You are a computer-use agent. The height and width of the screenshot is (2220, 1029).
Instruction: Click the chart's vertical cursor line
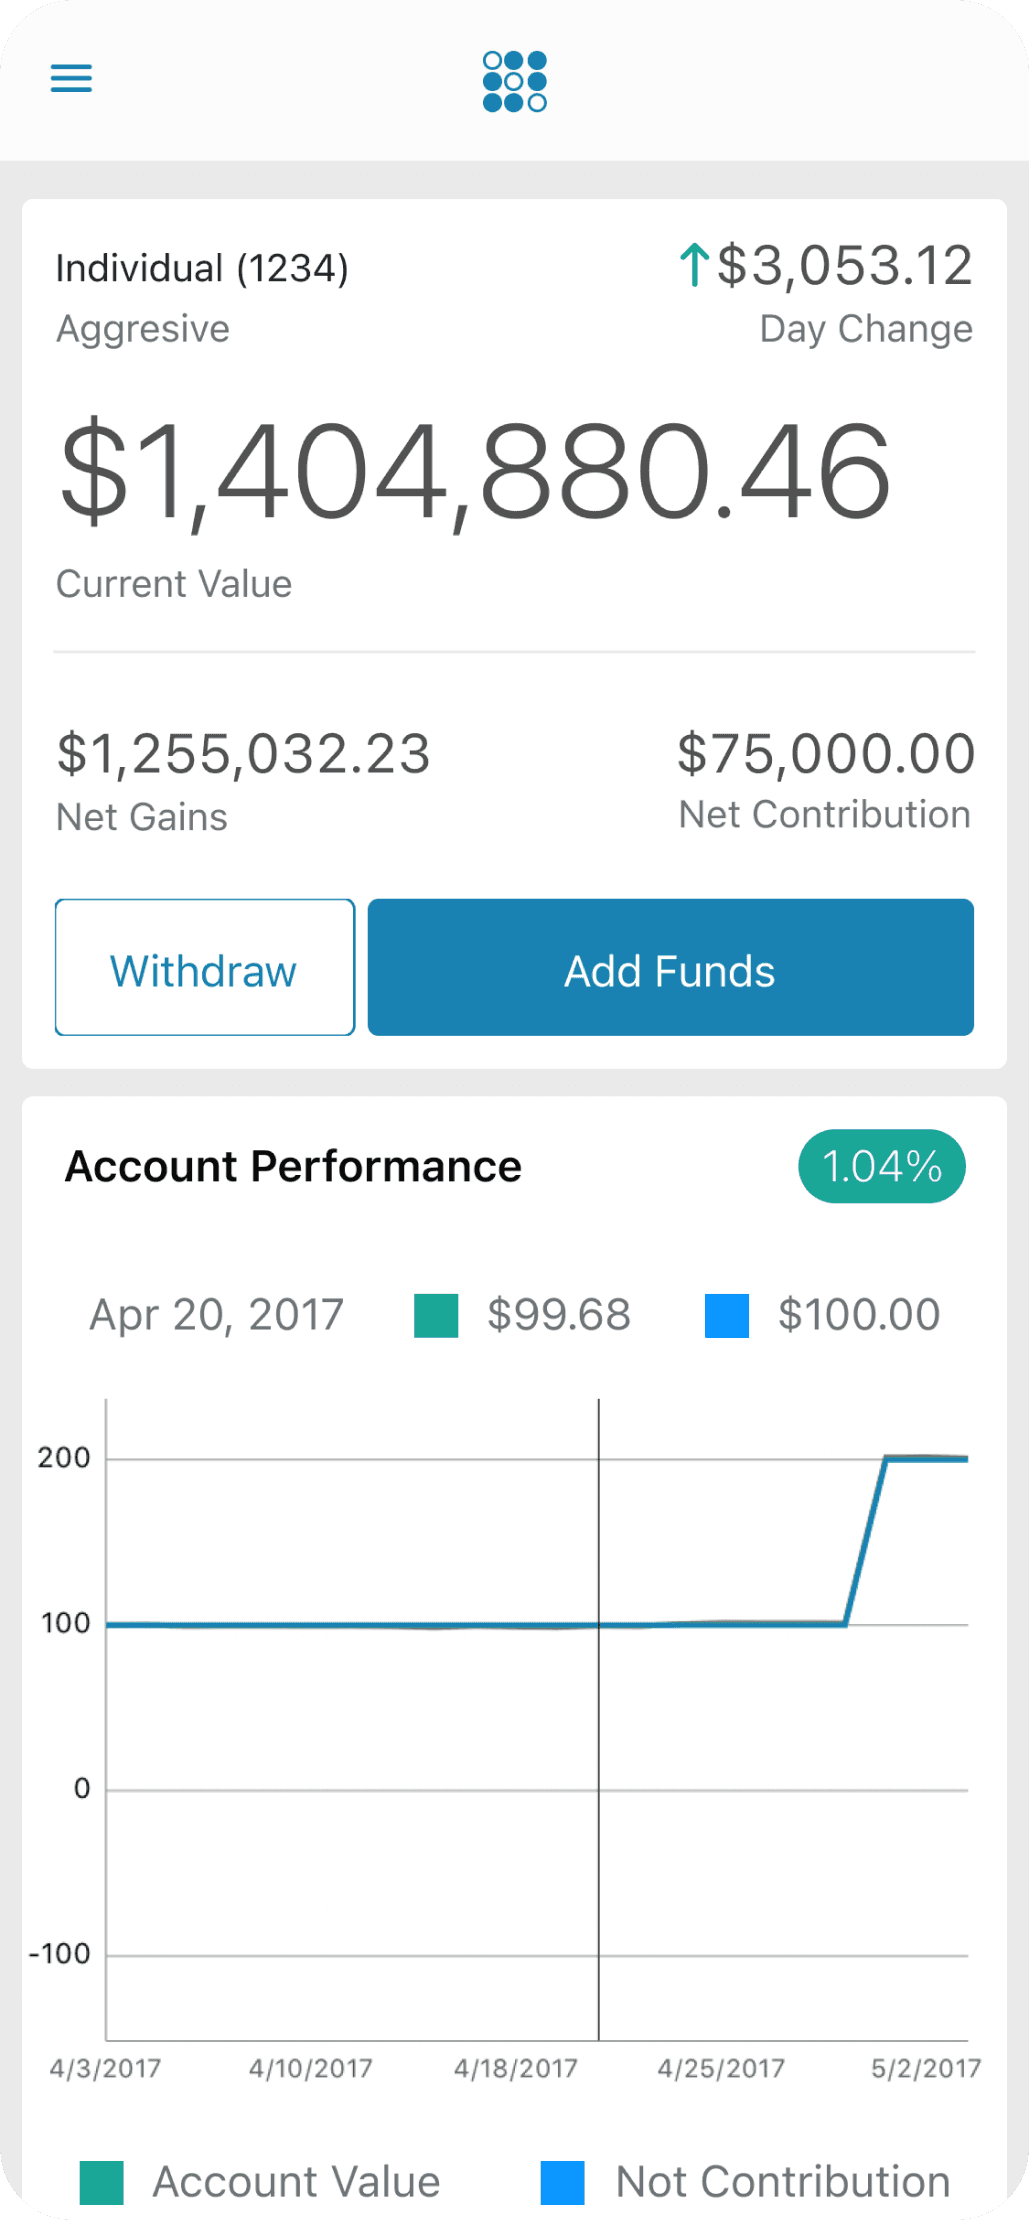coord(599,1720)
